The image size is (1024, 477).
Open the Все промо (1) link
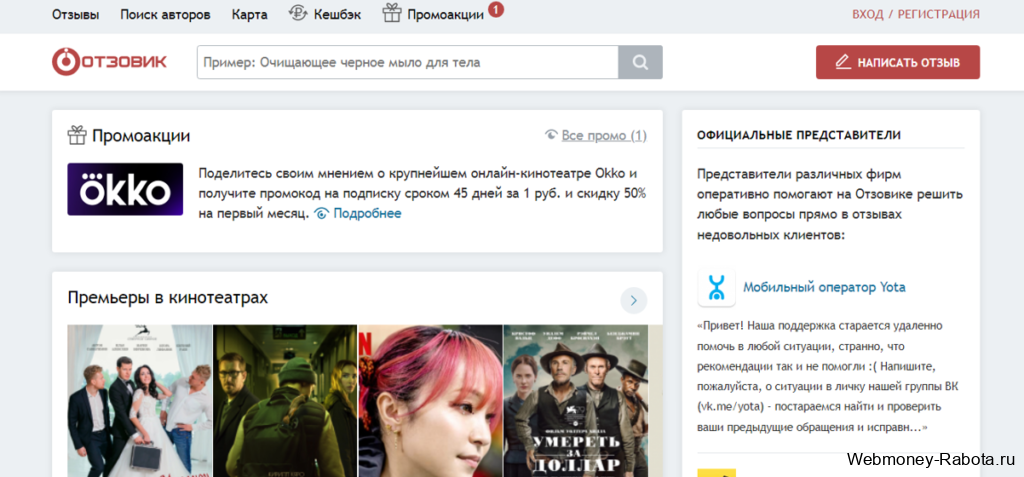pyautogui.click(x=603, y=135)
